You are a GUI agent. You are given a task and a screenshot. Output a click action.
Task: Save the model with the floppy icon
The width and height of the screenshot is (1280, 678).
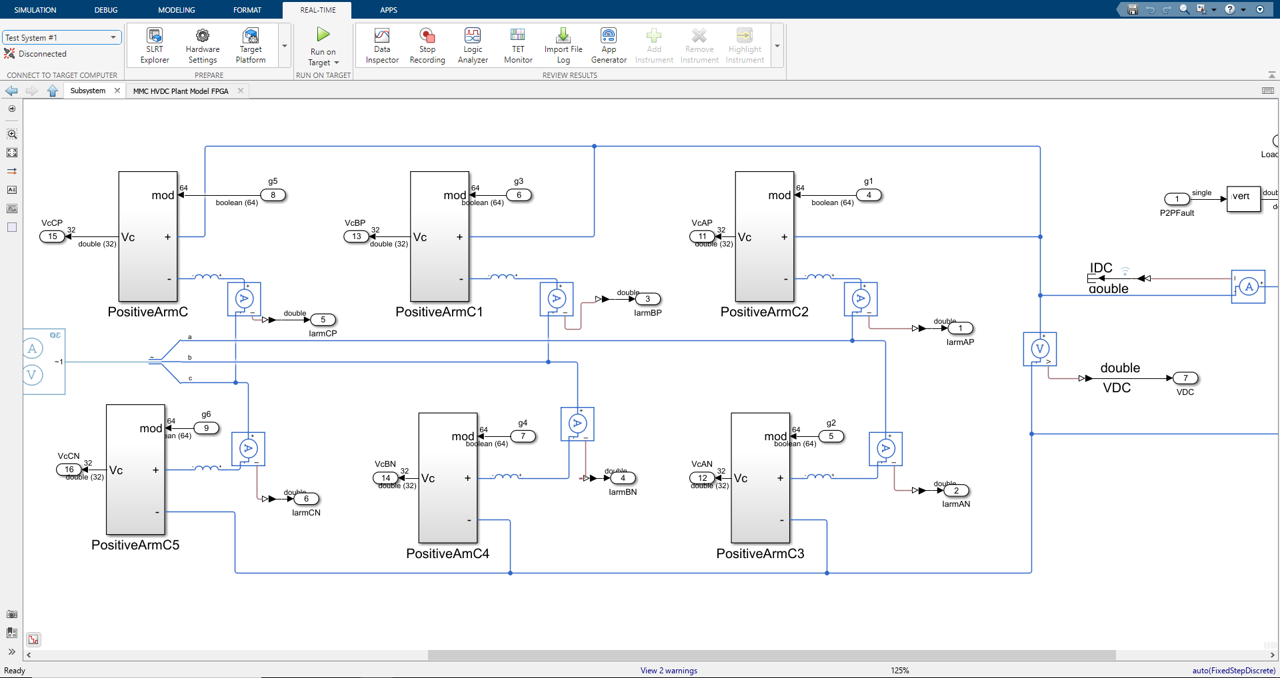click(x=1132, y=9)
